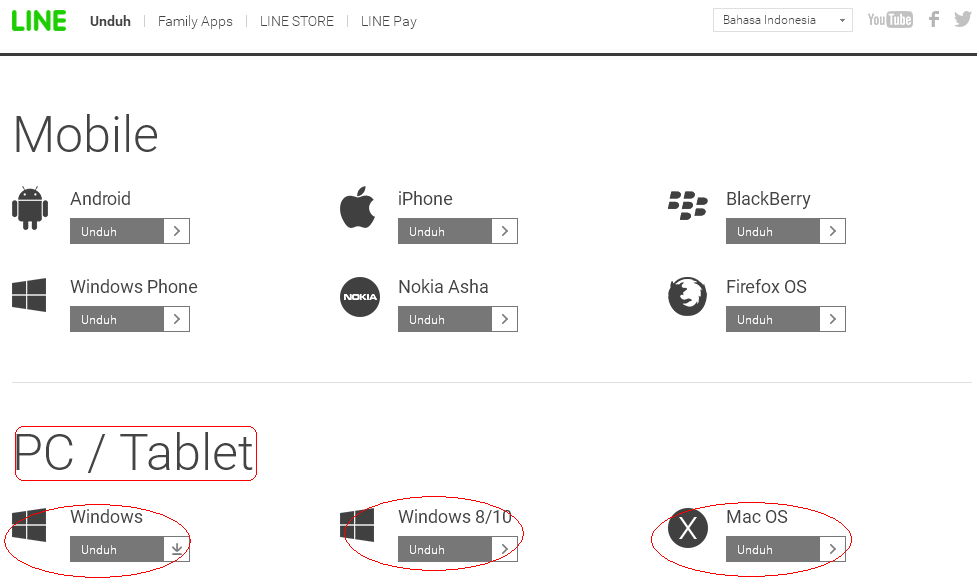
Task: Click the Unduh button under BlackBerry
Action: [773, 231]
